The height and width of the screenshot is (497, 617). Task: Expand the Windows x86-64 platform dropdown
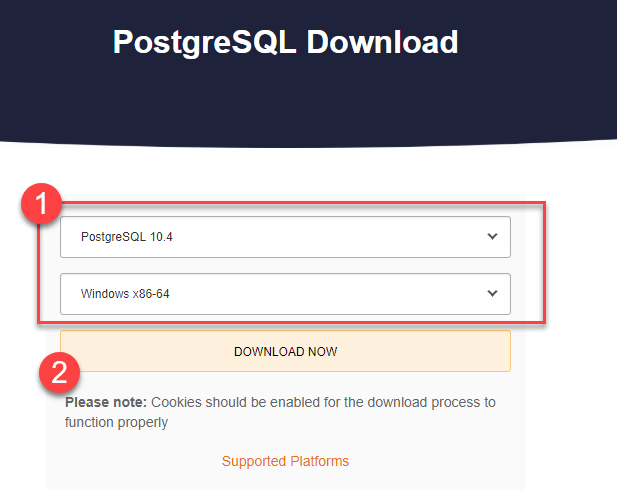[x=285, y=294]
